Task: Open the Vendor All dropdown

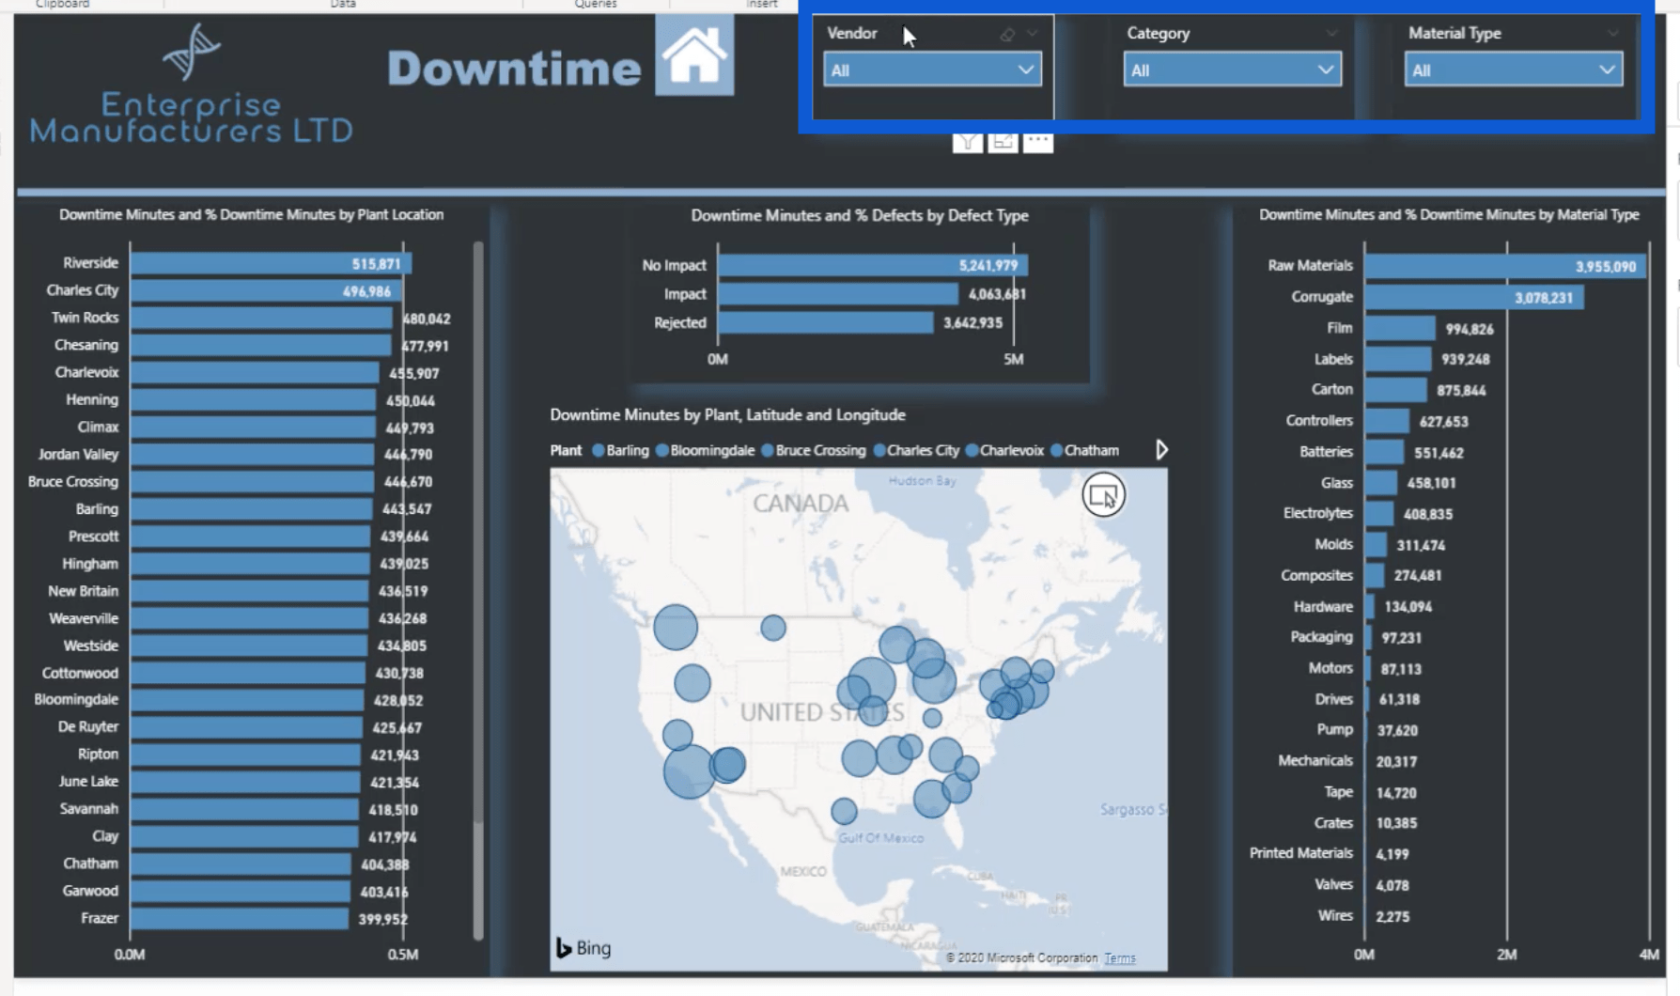Action: [x=932, y=70]
